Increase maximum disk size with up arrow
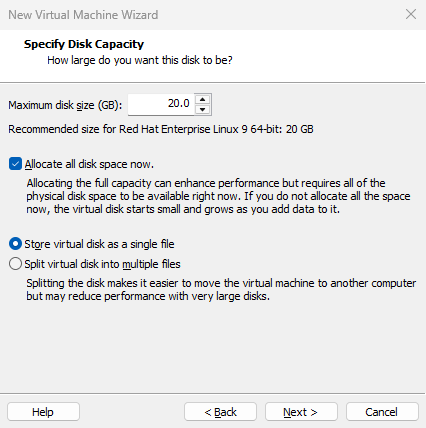The height and width of the screenshot is (428, 426). coord(202,100)
